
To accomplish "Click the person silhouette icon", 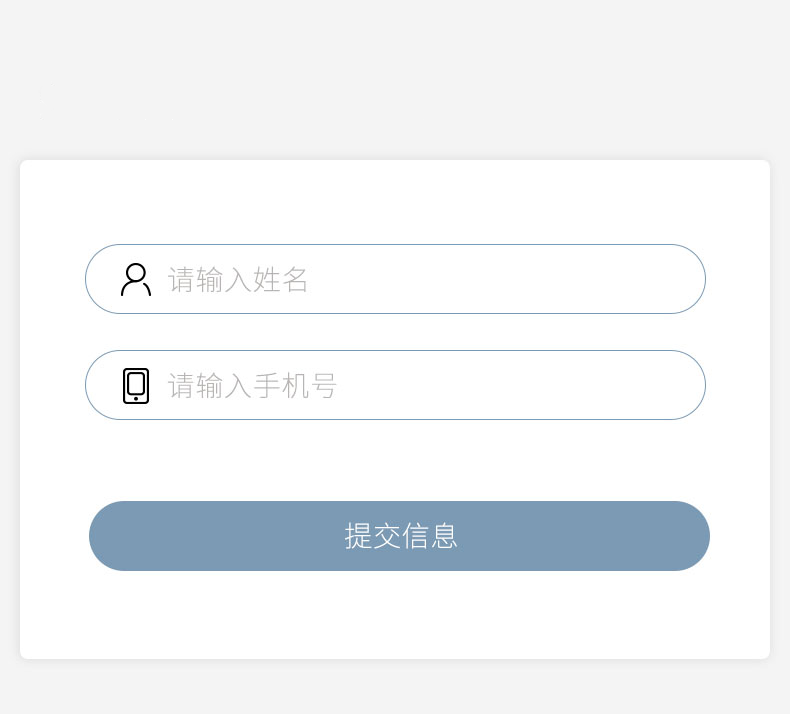I will (x=136, y=279).
